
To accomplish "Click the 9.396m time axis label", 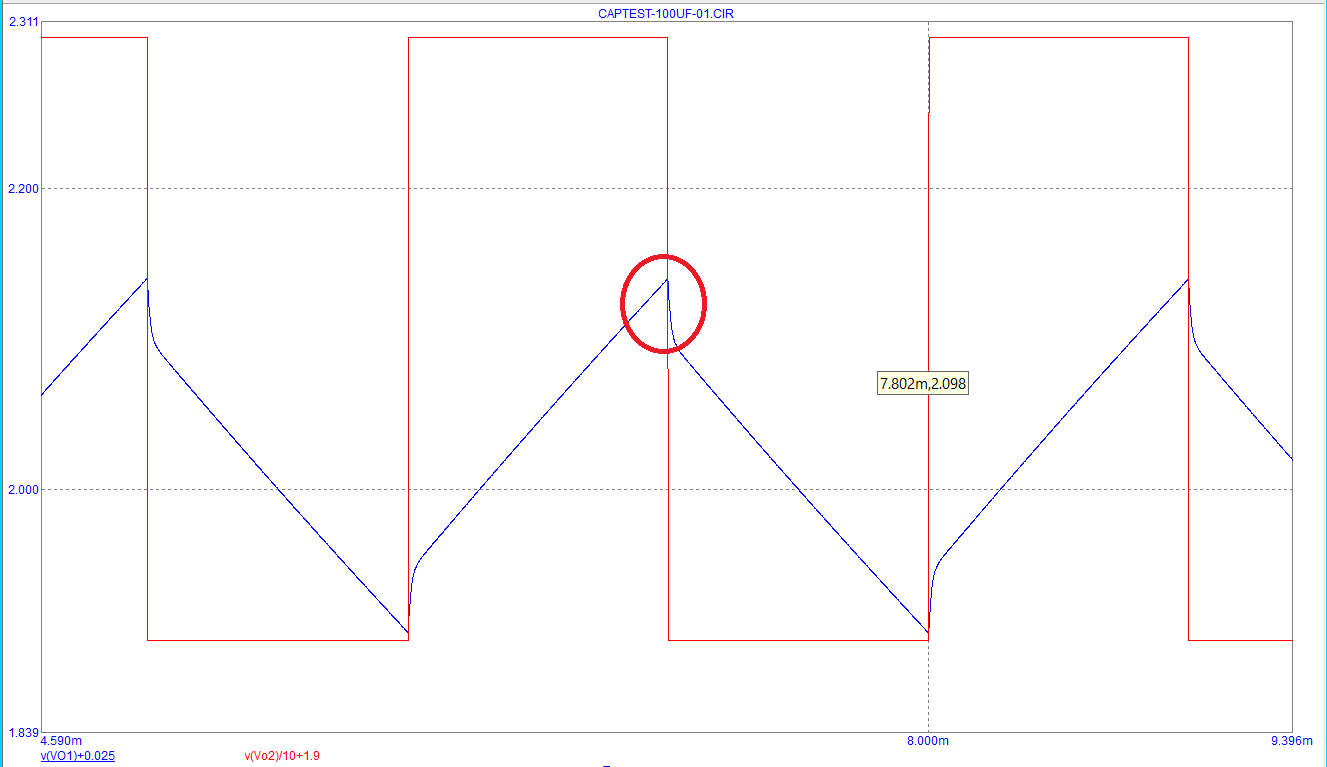I will pyautogui.click(x=1289, y=741).
